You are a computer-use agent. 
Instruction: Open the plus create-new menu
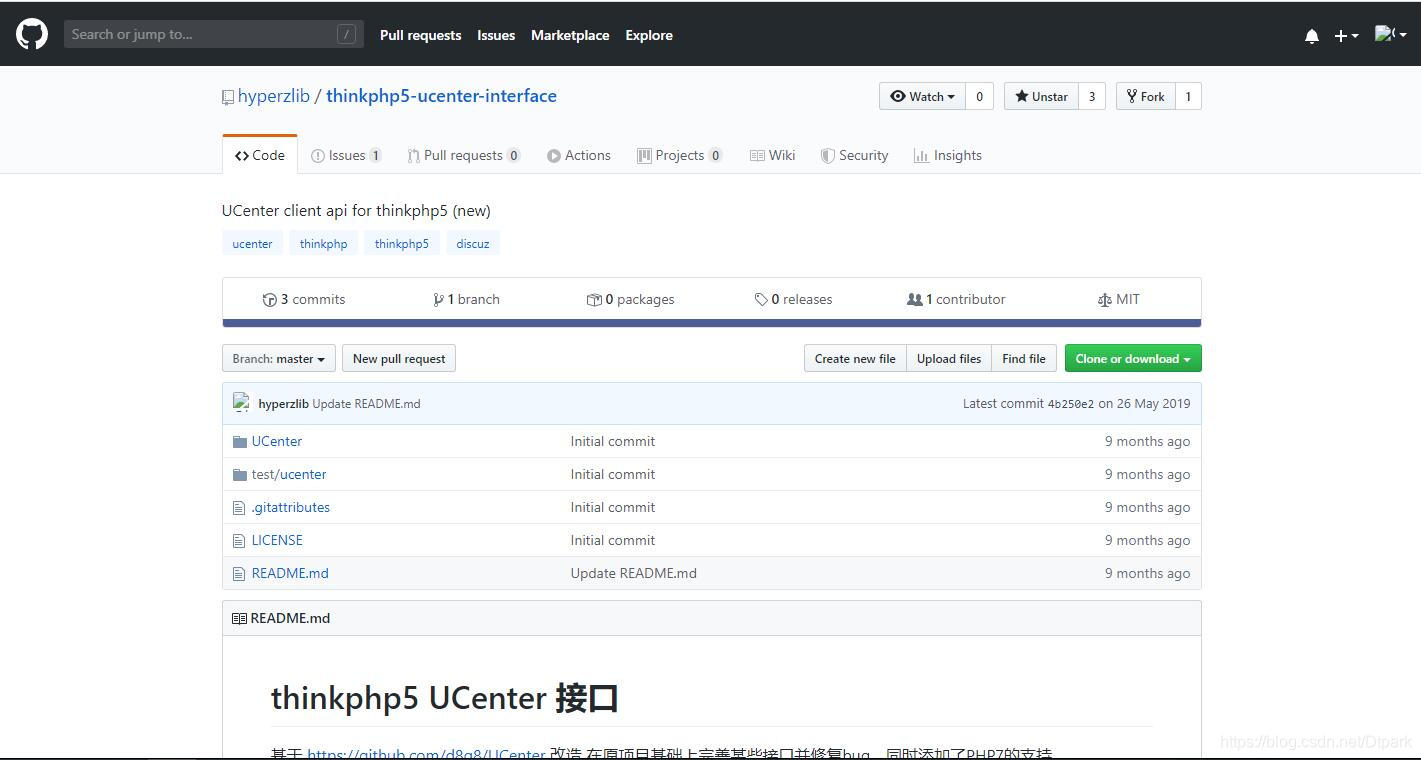1346,36
